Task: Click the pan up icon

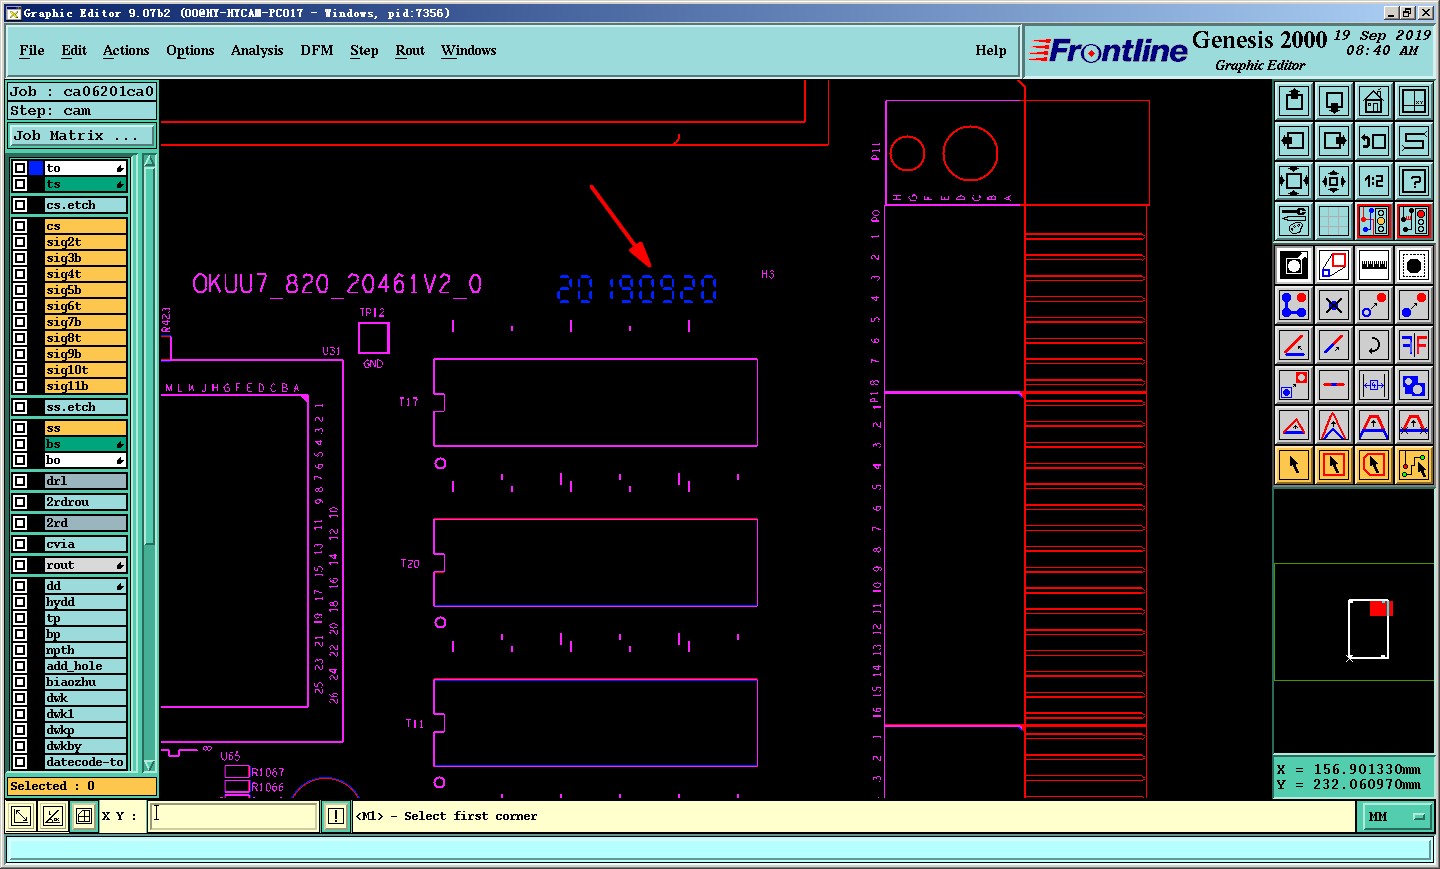Action: coord(1294,101)
